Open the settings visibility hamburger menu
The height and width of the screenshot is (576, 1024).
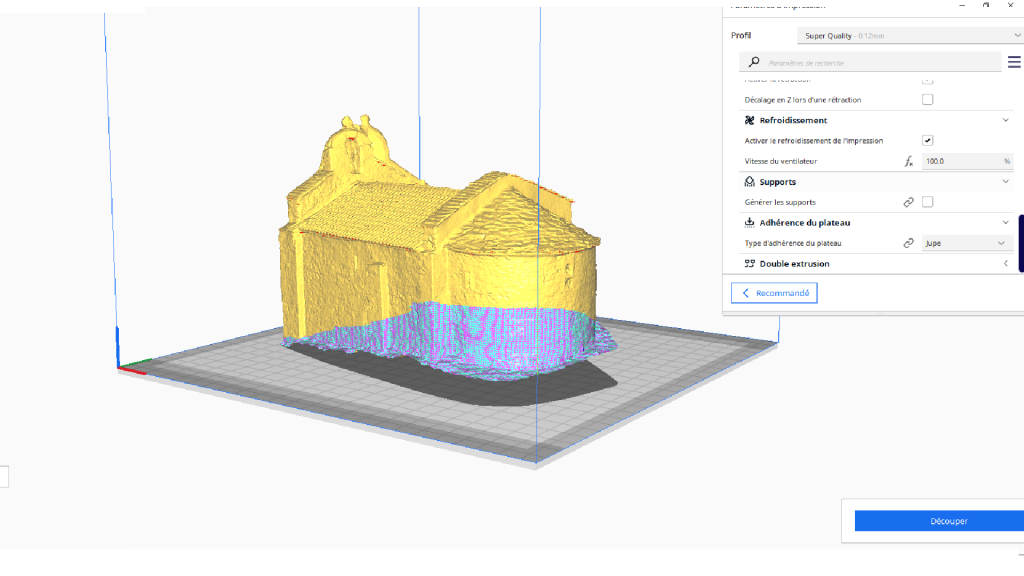(1014, 62)
